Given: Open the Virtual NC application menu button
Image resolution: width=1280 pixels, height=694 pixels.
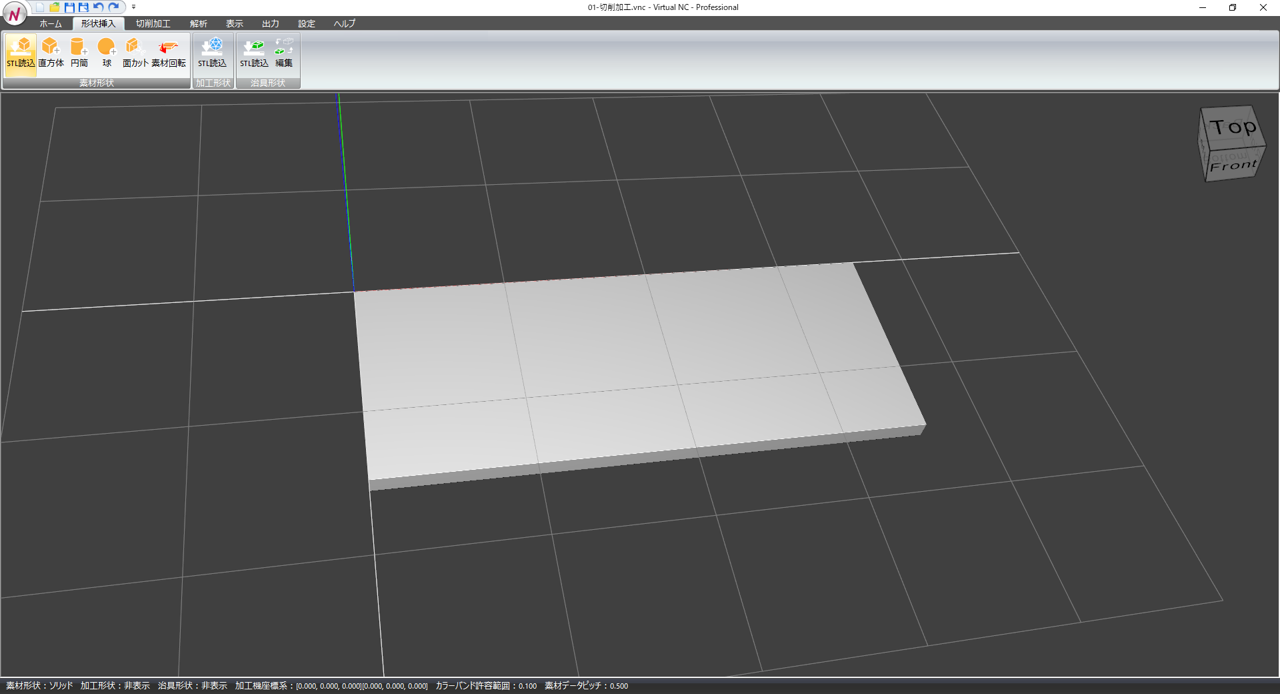Looking at the screenshot, I should click(14, 15).
